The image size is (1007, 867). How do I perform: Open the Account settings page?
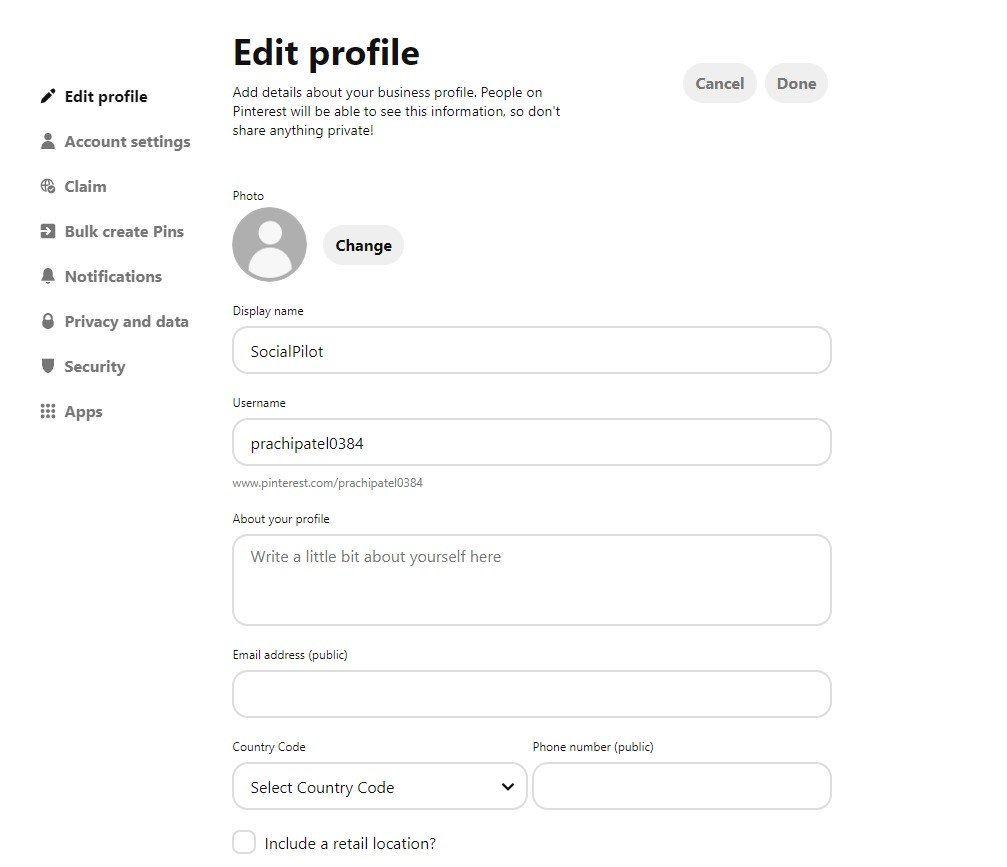[126, 141]
